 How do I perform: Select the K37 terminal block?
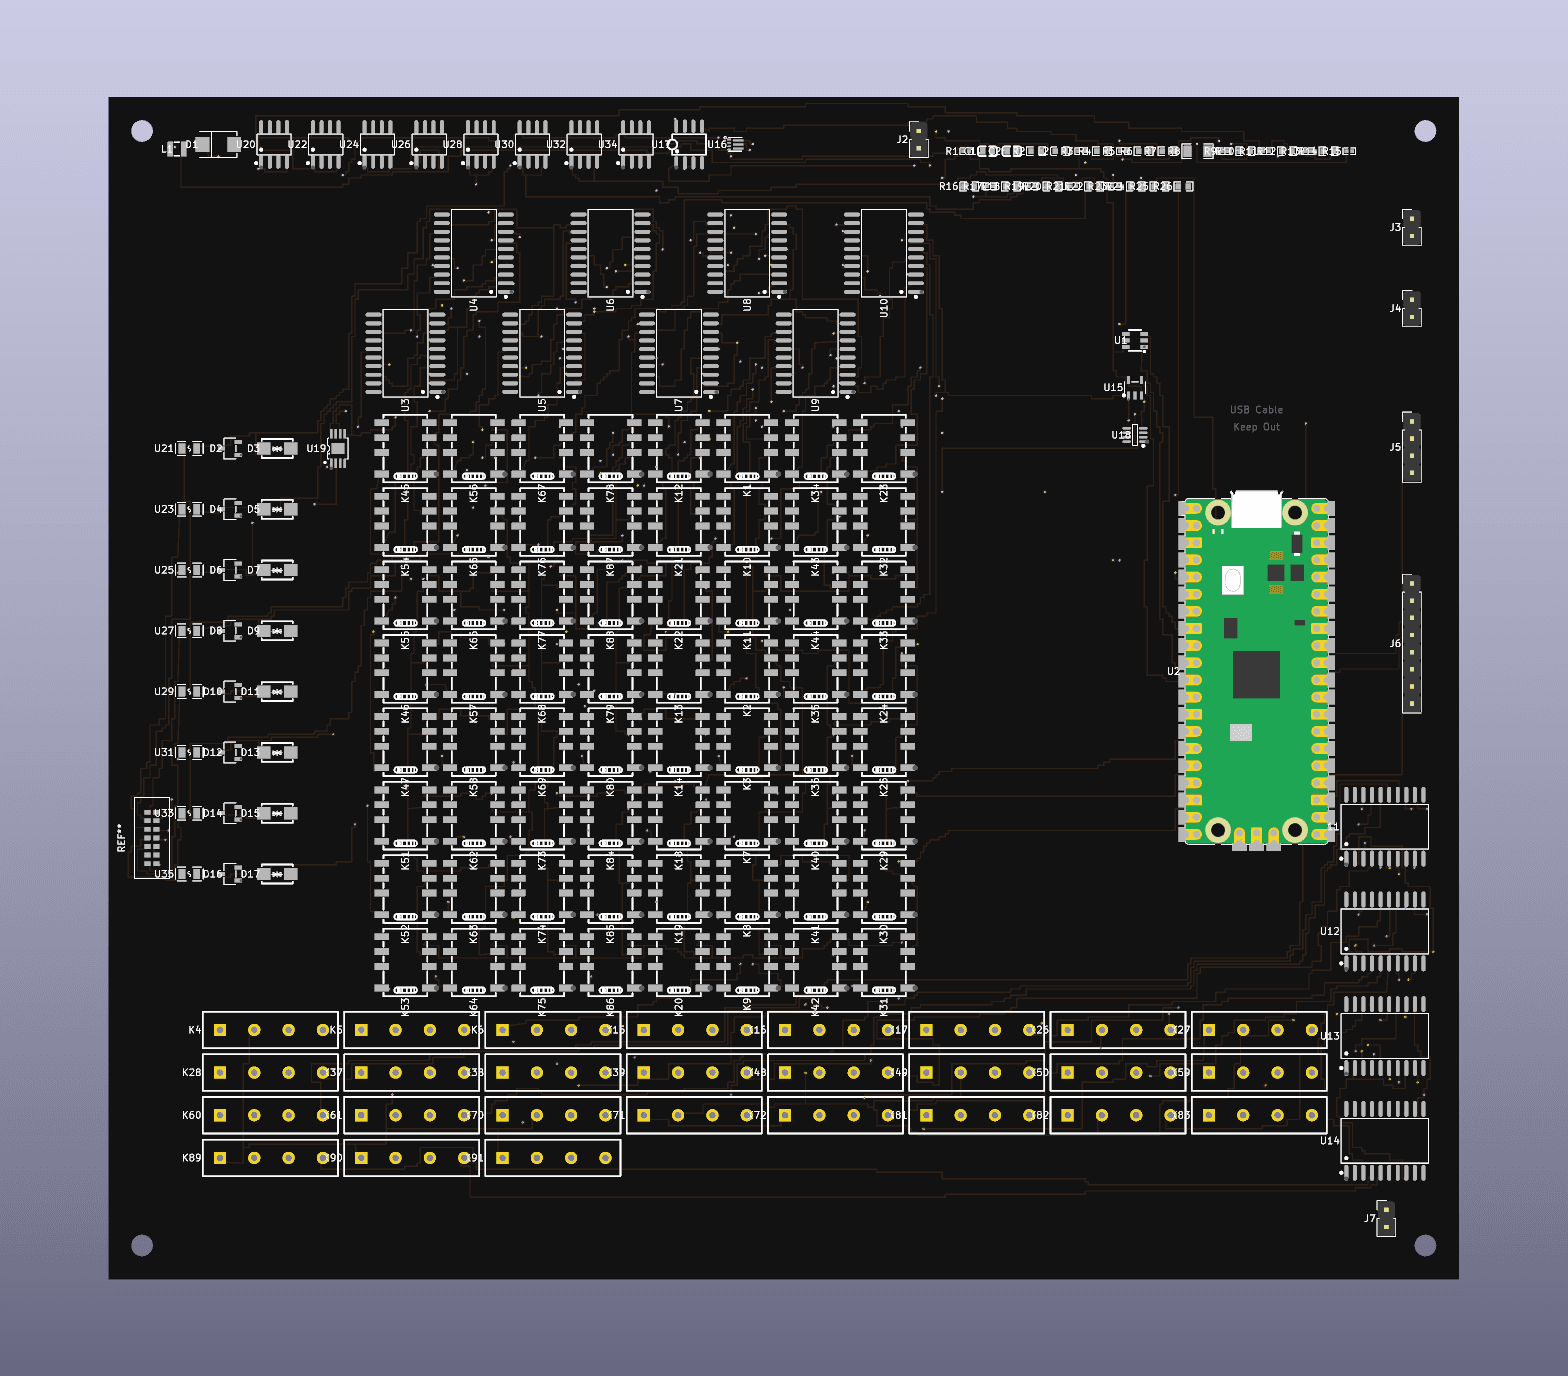411,1072
